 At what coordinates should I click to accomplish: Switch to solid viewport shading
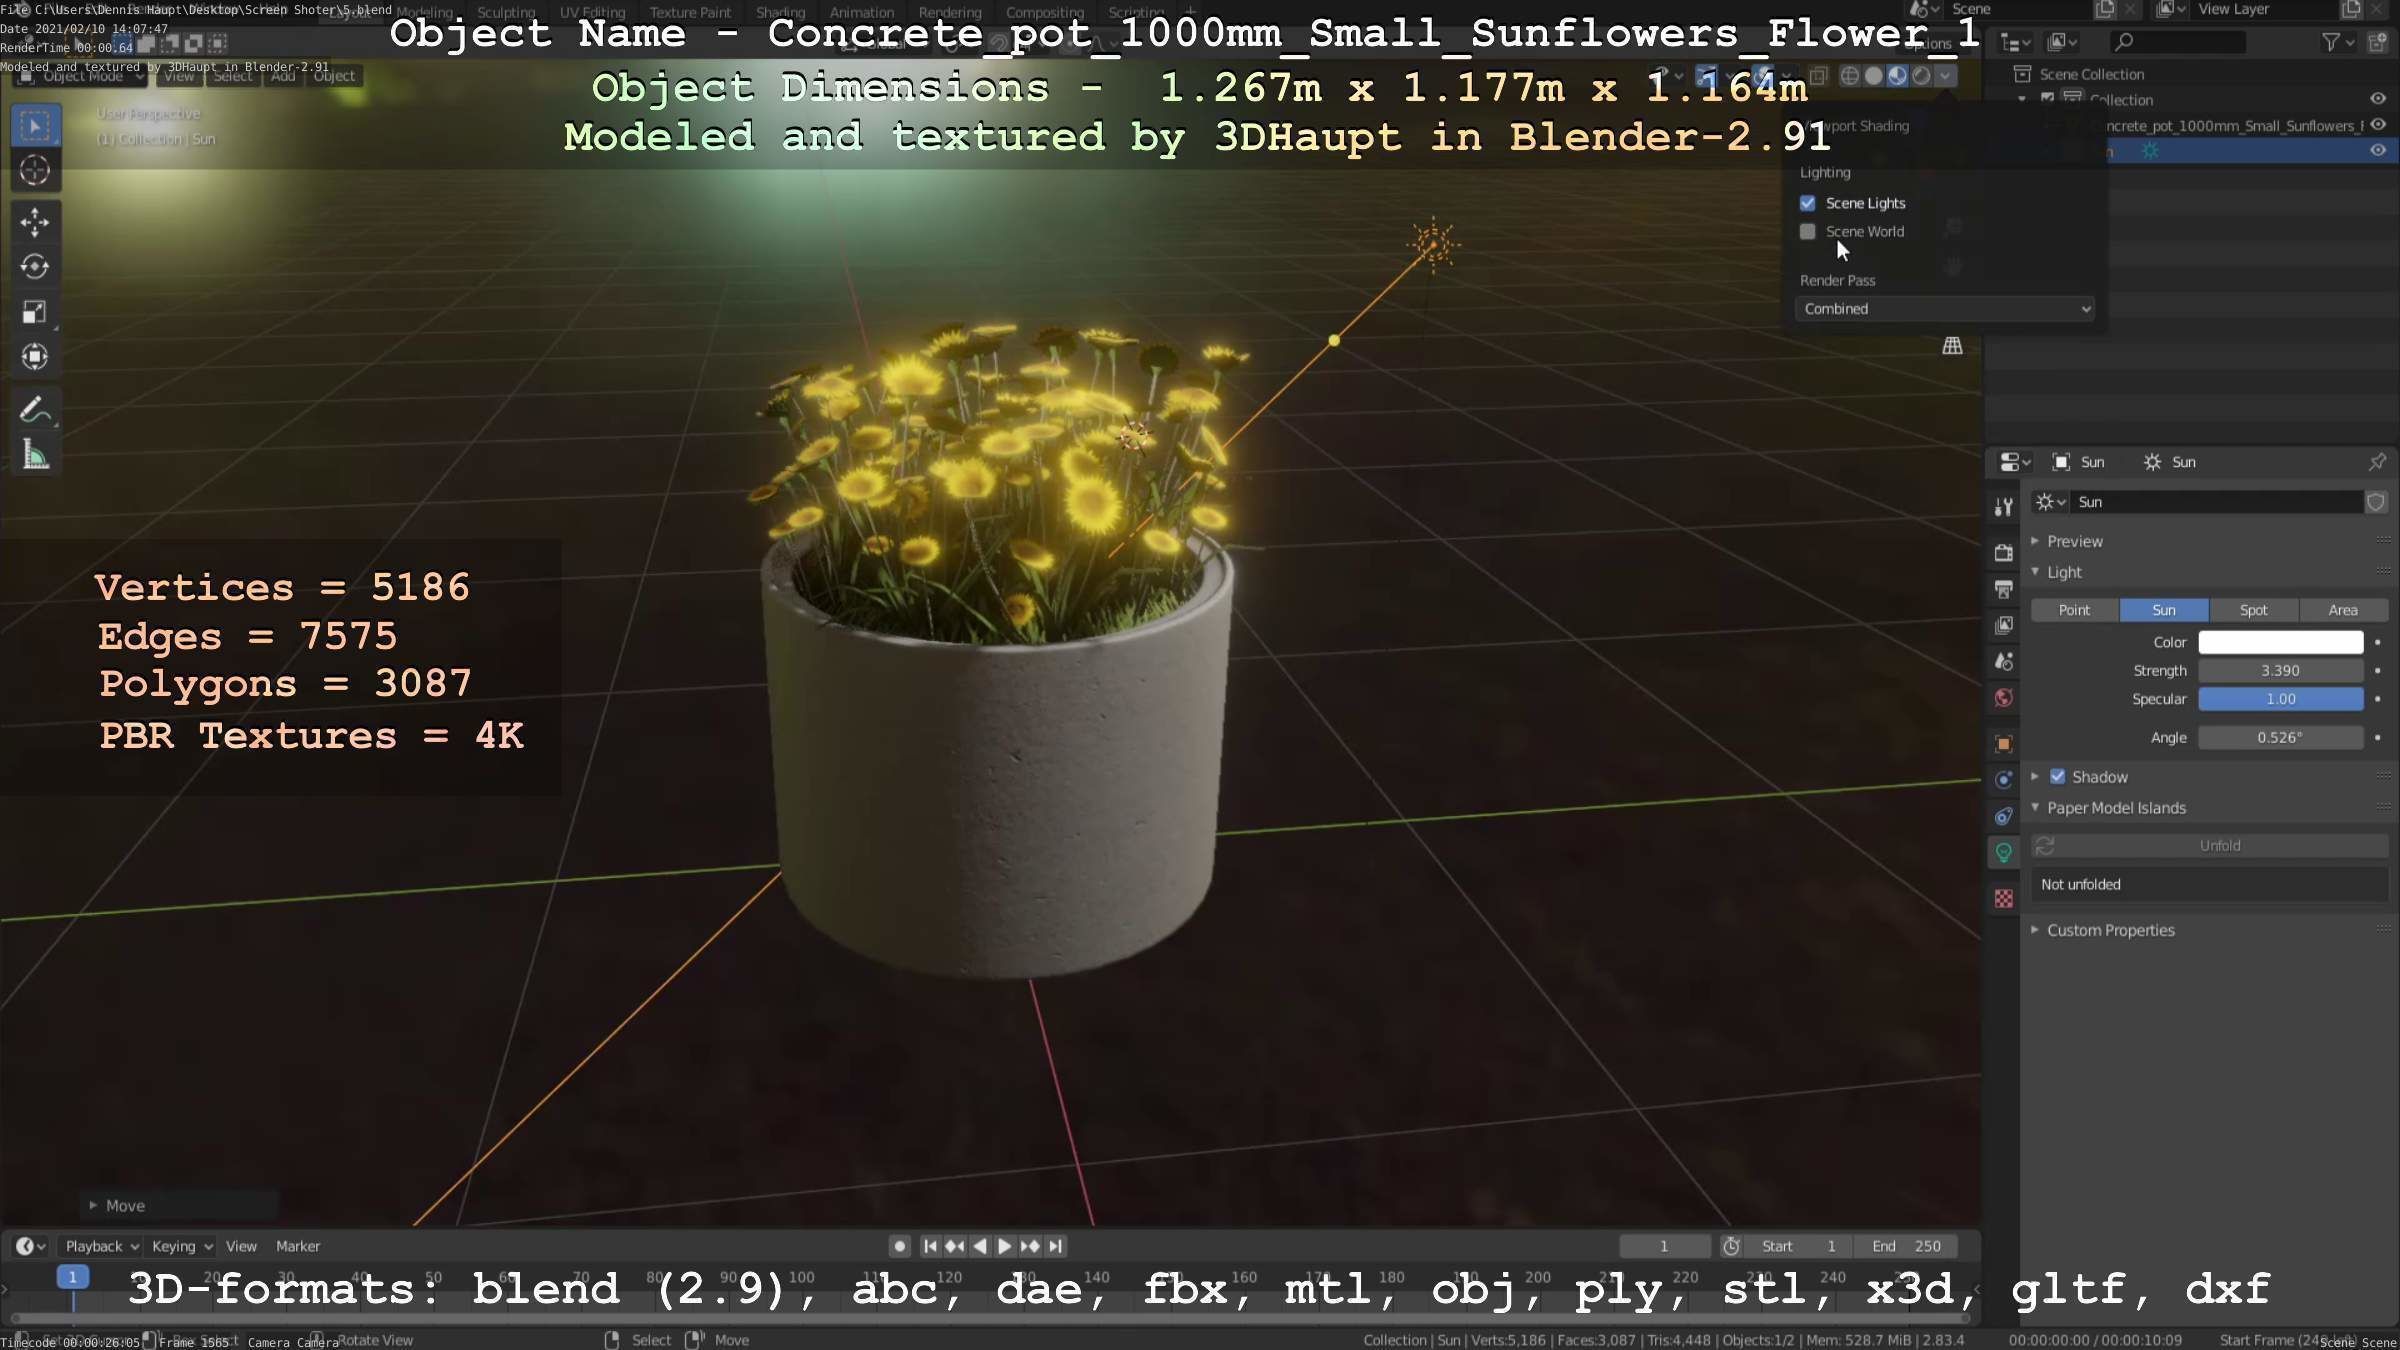click(1874, 76)
